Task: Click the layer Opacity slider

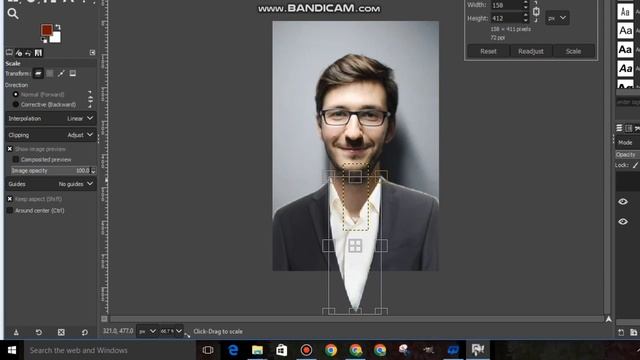Action: point(628,155)
